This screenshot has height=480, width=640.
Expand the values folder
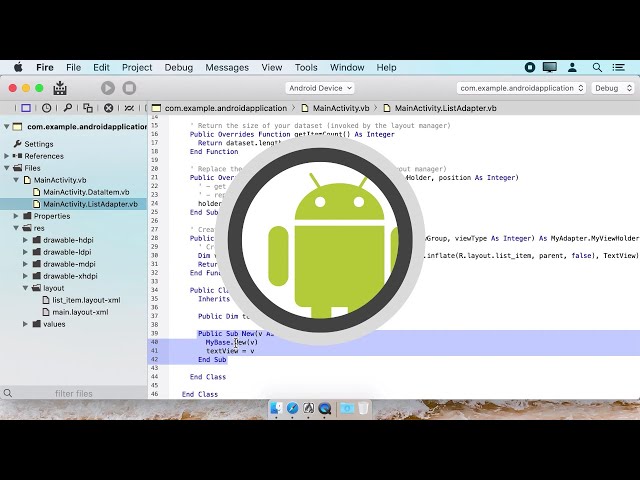25,324
